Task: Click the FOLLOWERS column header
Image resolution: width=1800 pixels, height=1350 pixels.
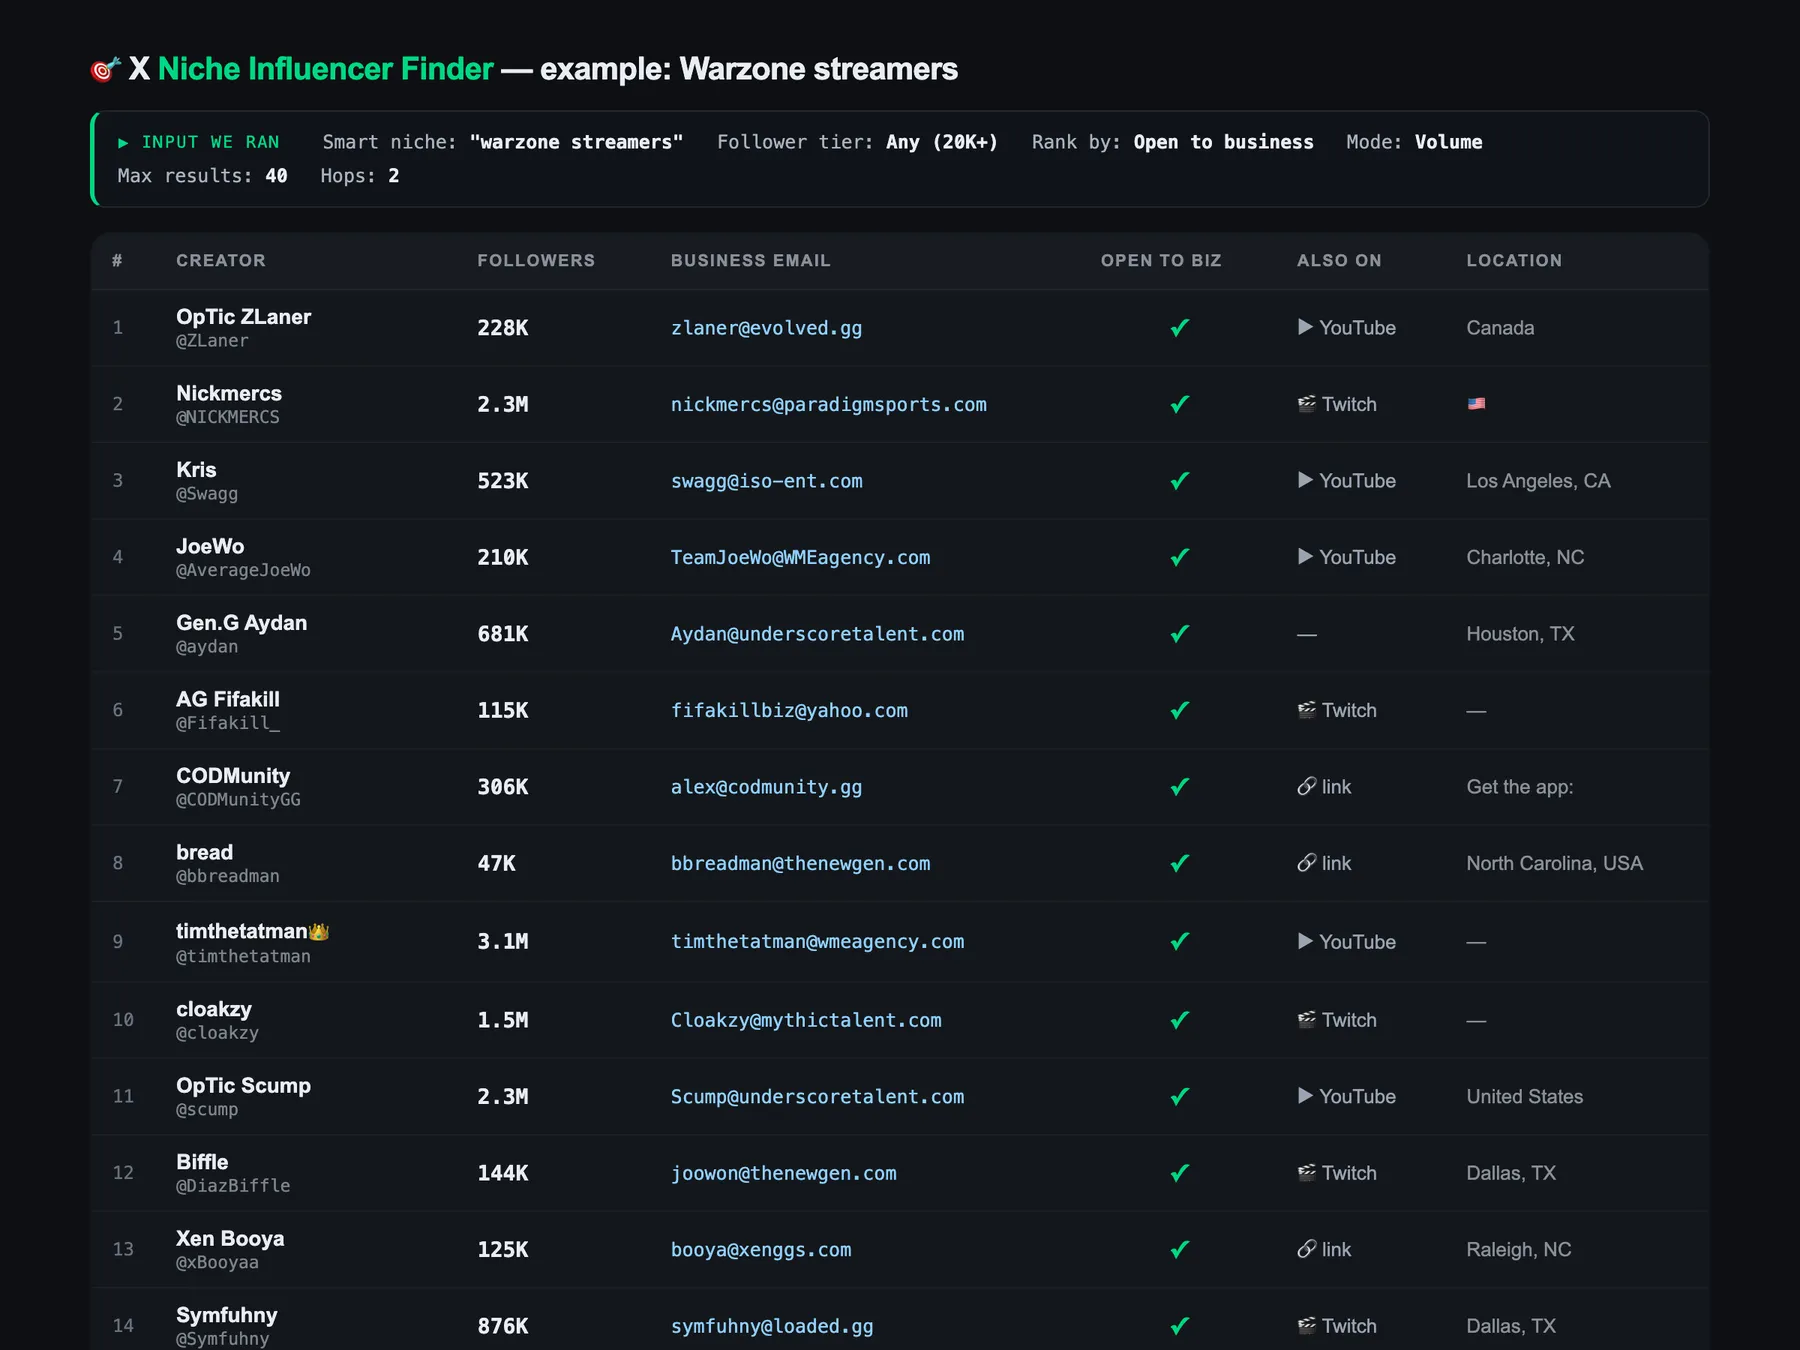Action: pos(536,260)
